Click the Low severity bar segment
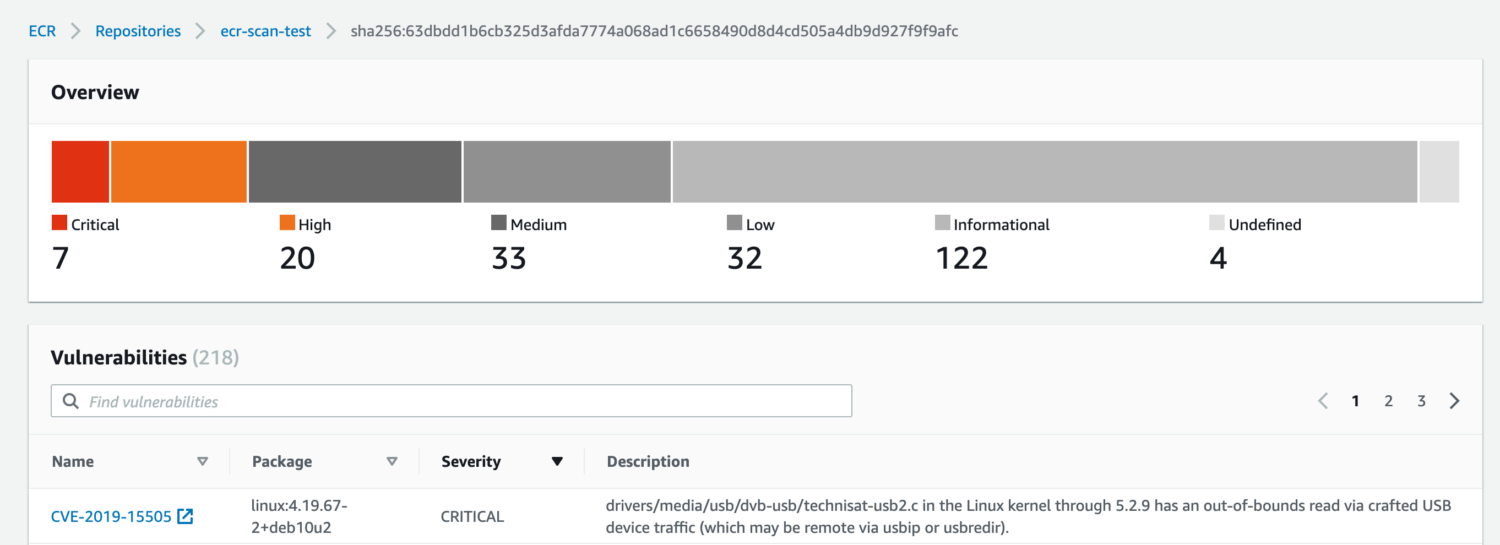The width and height of the screenshot is (1500, 545). pos(567,172)
